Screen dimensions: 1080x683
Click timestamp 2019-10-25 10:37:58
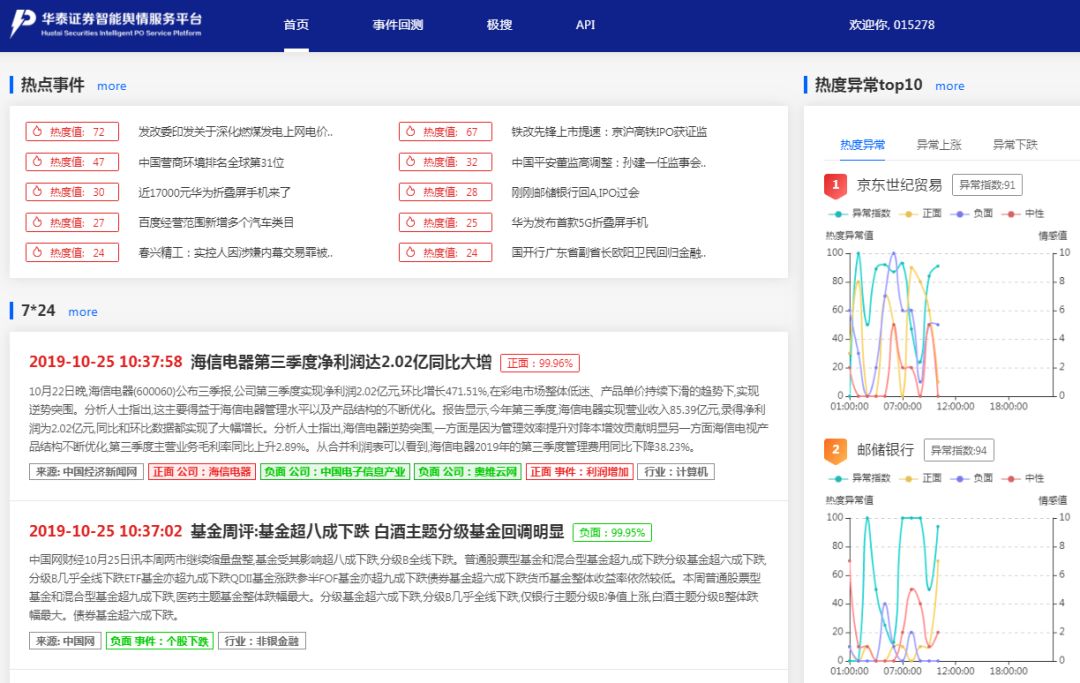pos(105,362)
